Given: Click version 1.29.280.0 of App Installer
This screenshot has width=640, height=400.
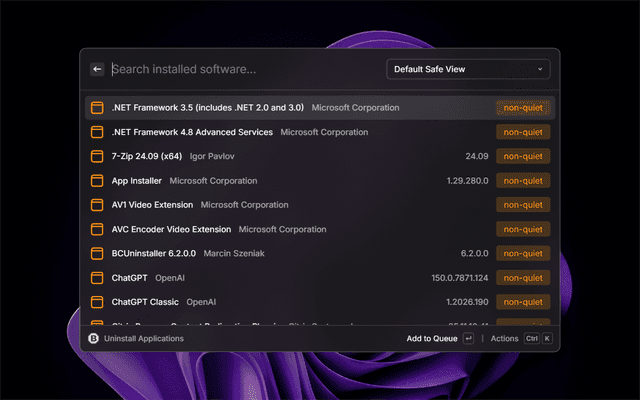Looking at the screenshot, I should (x=467, y=181).
